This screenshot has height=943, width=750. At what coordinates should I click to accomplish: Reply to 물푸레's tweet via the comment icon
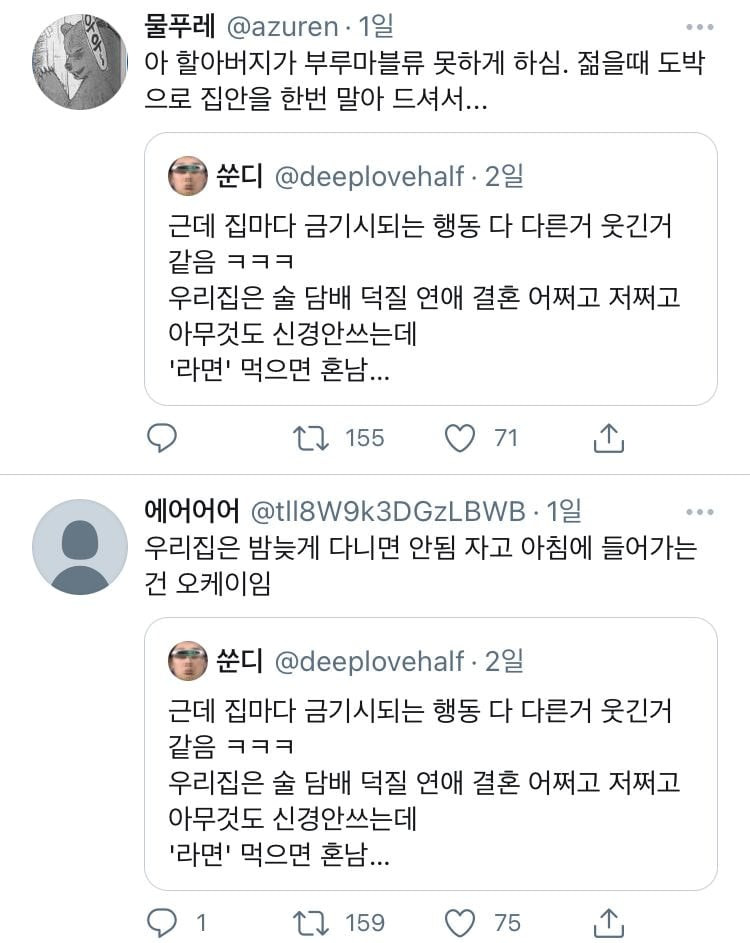pyautogui.click(x=161, y=437)
